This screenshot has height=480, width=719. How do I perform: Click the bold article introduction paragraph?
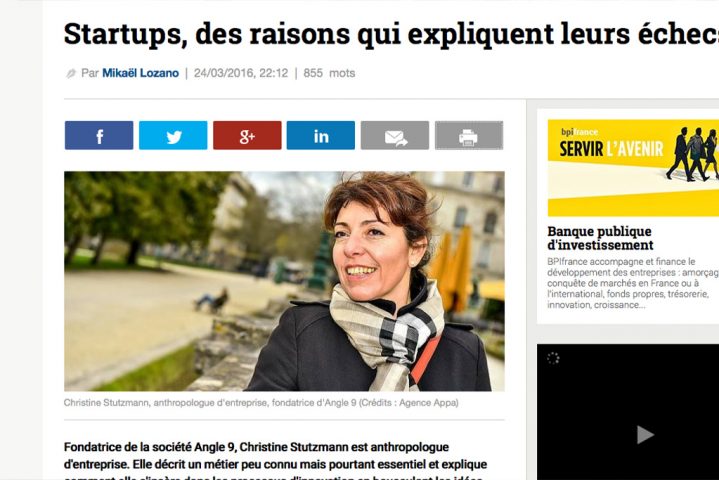(x=275, y=460)
